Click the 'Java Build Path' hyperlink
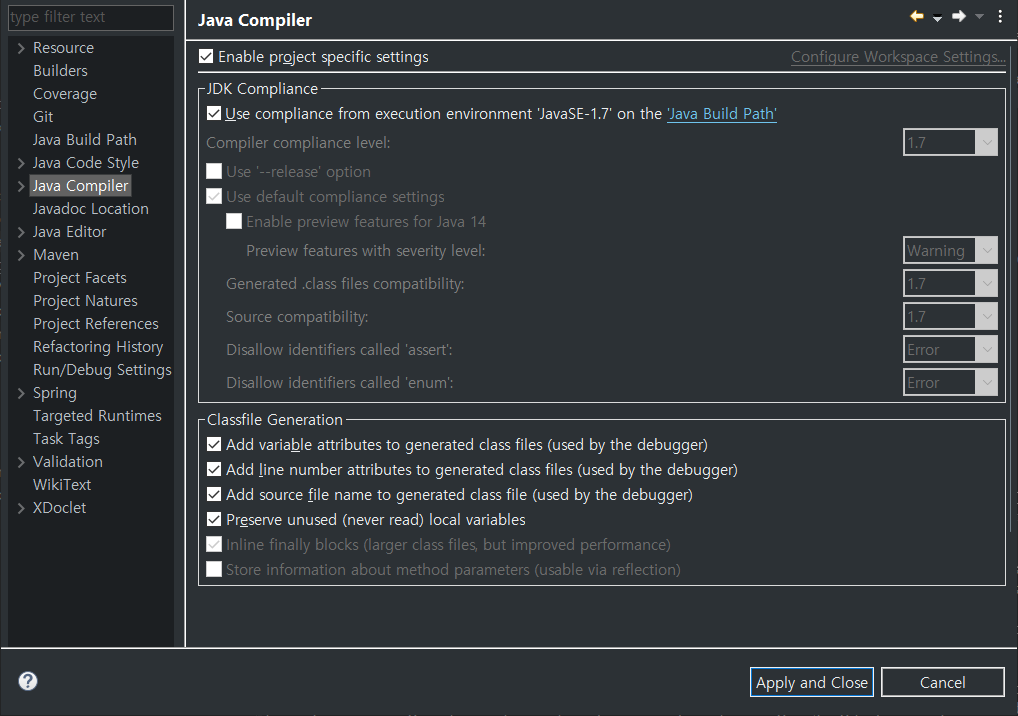 [722, 114]
